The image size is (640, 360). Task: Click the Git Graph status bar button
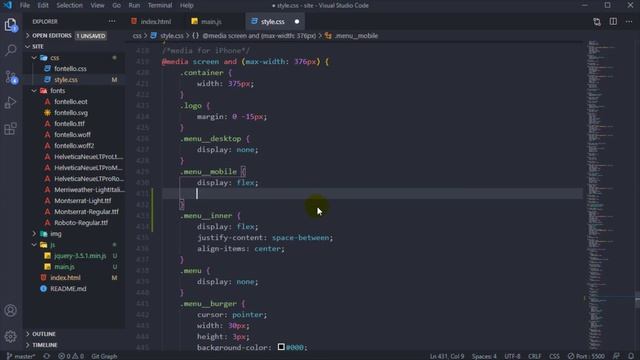[104, 356]
